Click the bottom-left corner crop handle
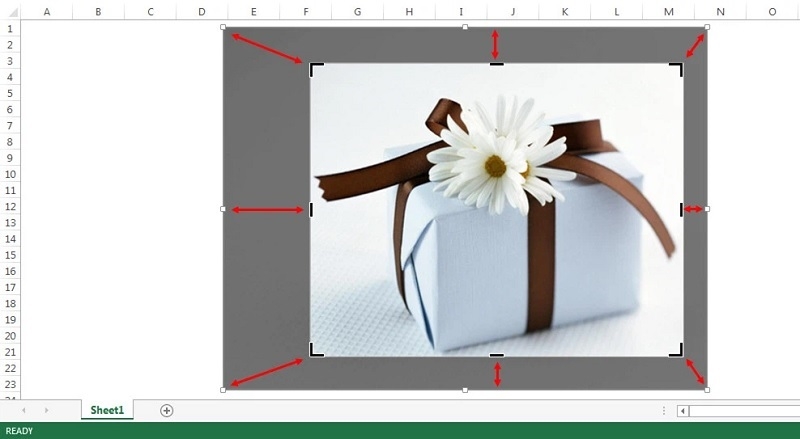 [x=315, y=350]
